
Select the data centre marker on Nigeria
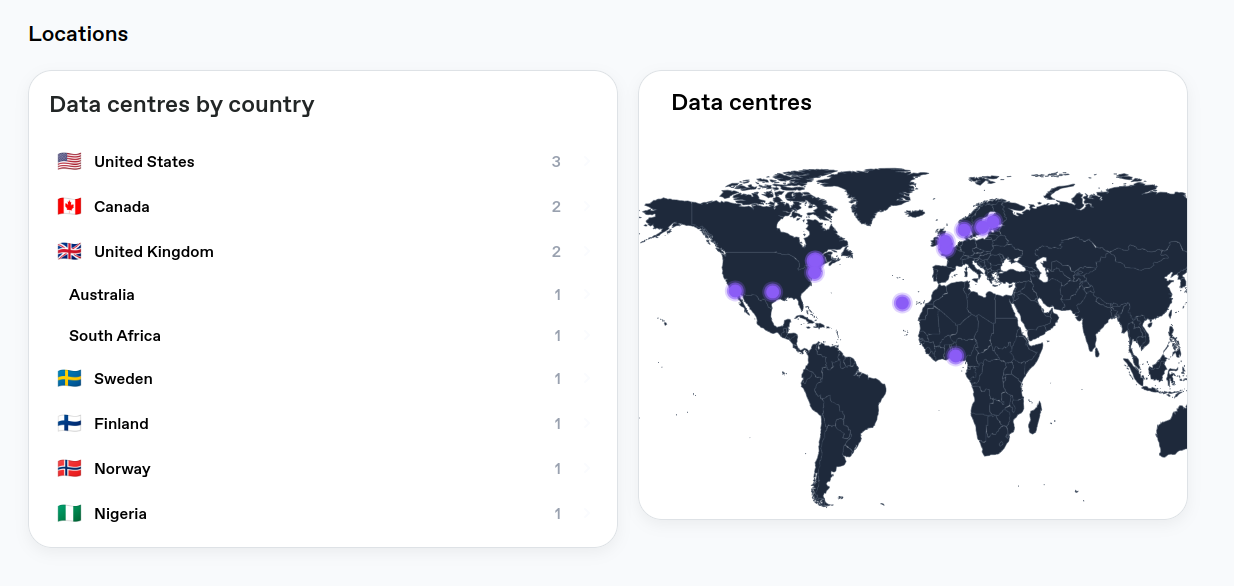[x=954, y=353]
